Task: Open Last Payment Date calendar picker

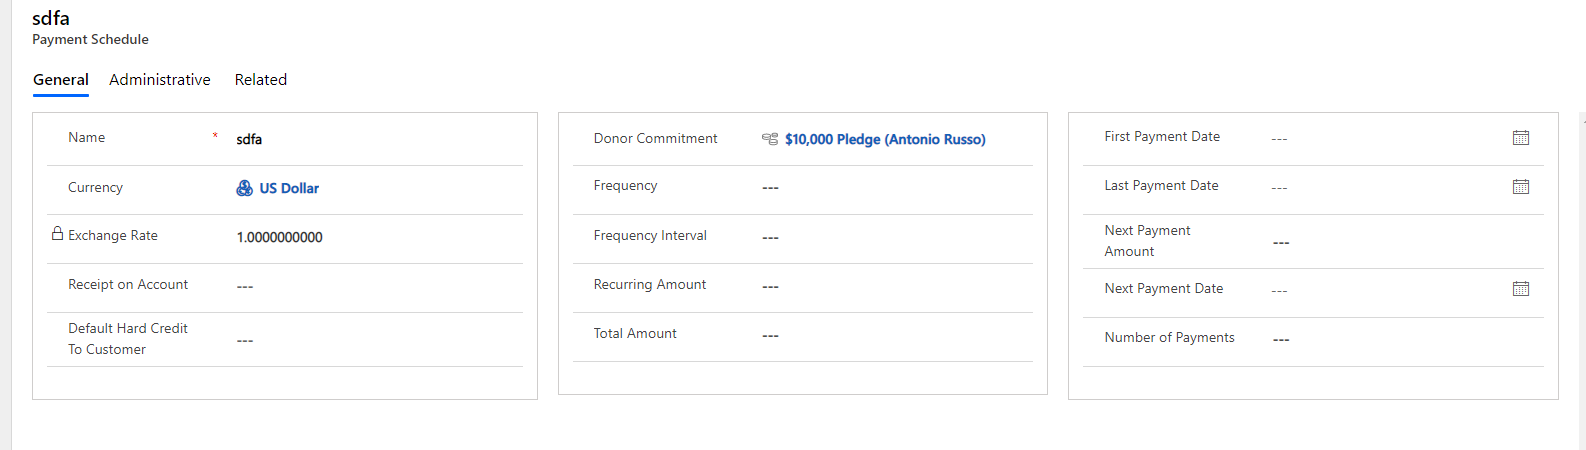Action: pyautogui.click(x=1520, y=187)
